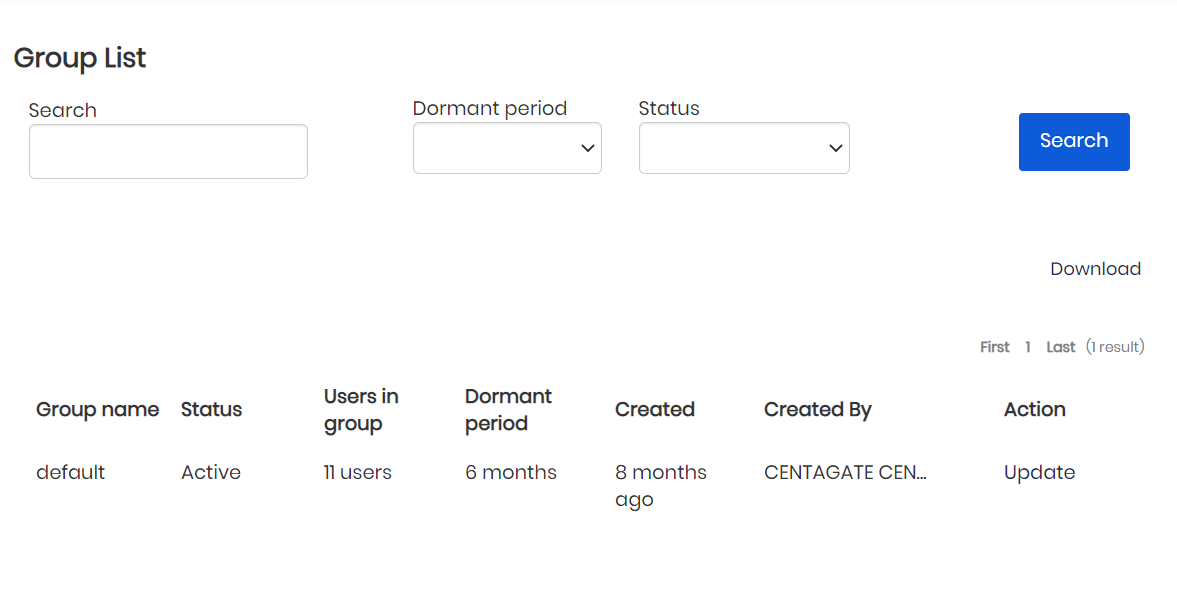Select the default group name cell
The height and width of the screenshot is (595, 1177).
pos(70,472)
